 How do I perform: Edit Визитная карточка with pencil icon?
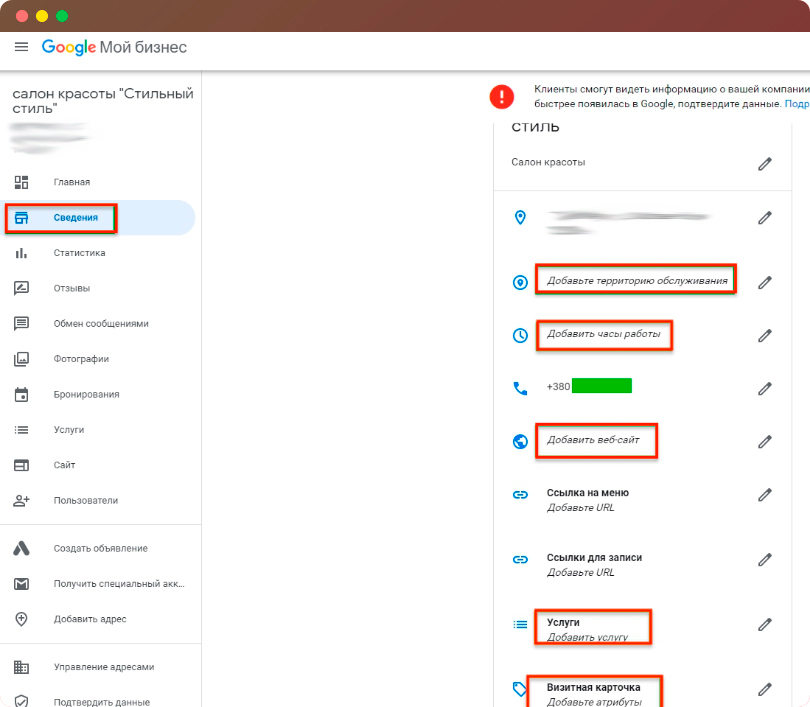tap(765, 689)
